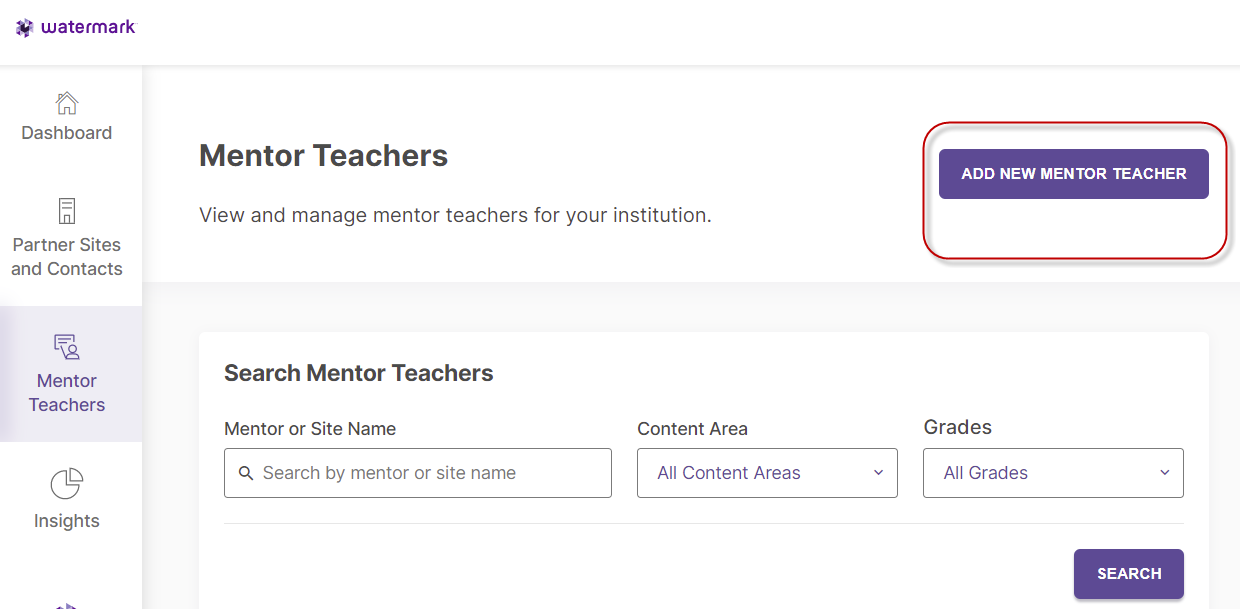Open the All Grades dropdown
Screen dimensions: 1240x609
(1053, 473)
